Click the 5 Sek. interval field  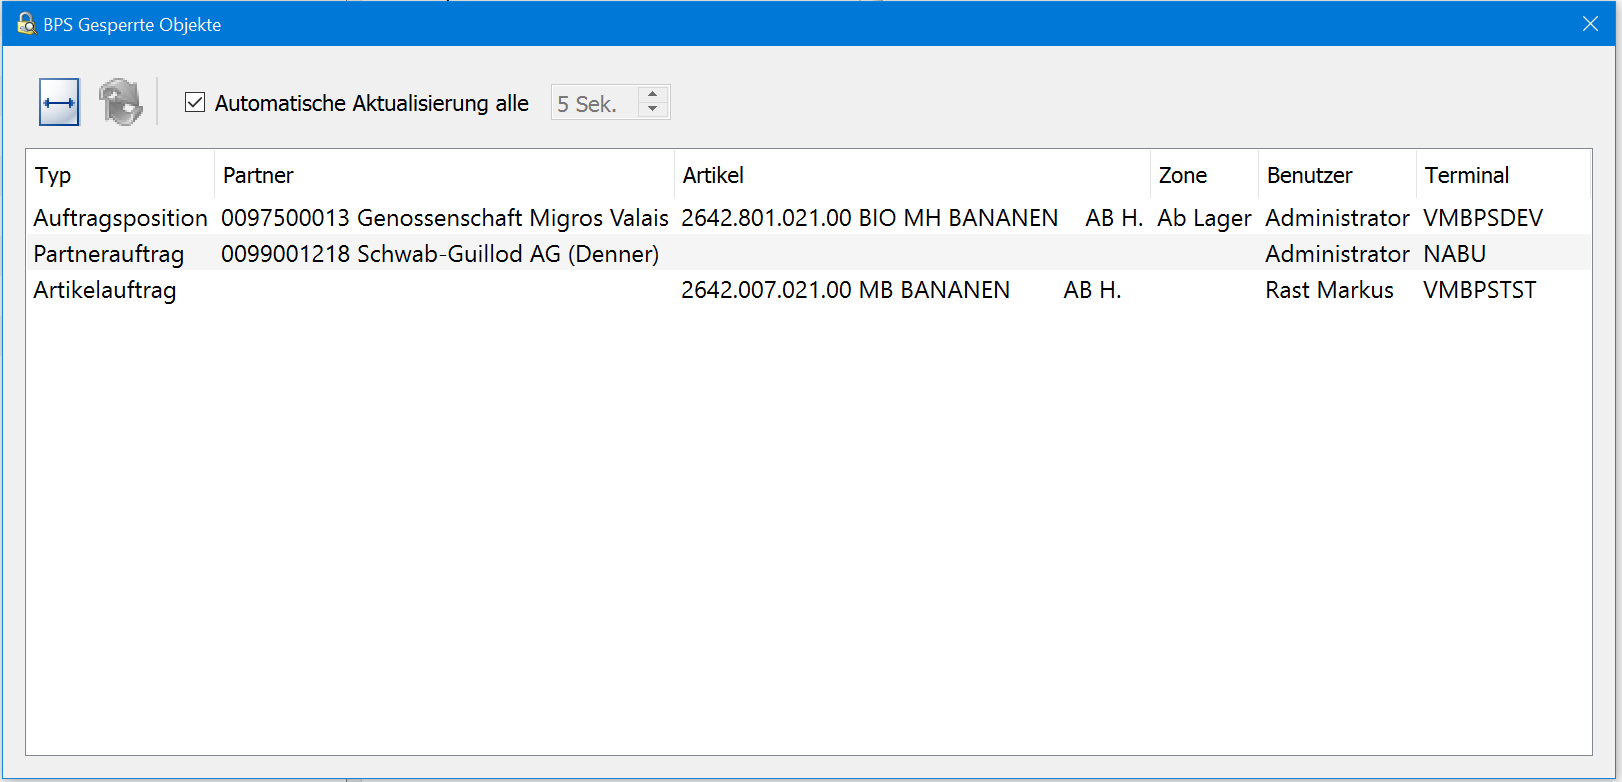(x=594, y=104)
